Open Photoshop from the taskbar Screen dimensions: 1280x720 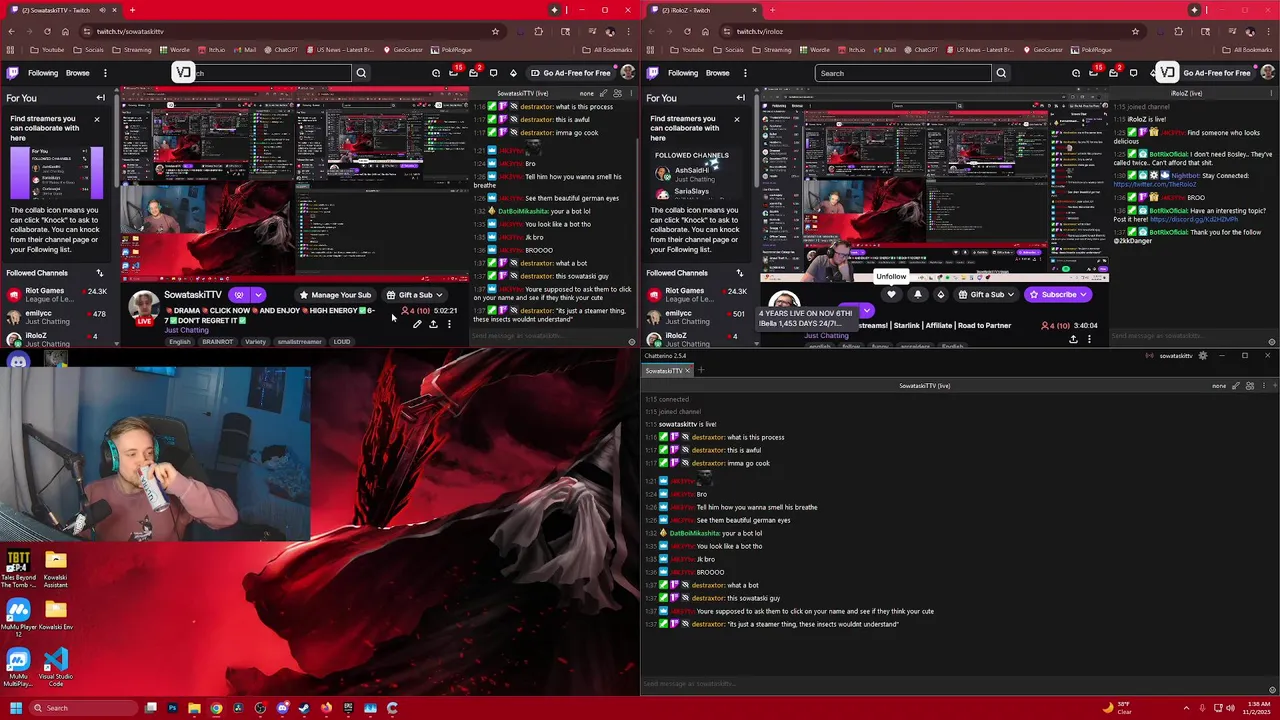pyautogui.click(x=172, y=708)
